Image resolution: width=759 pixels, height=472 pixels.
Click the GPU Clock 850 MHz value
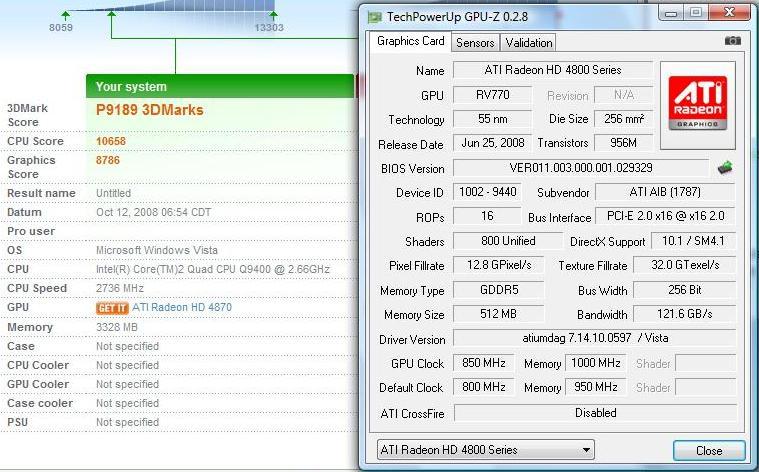click(484, 363)
